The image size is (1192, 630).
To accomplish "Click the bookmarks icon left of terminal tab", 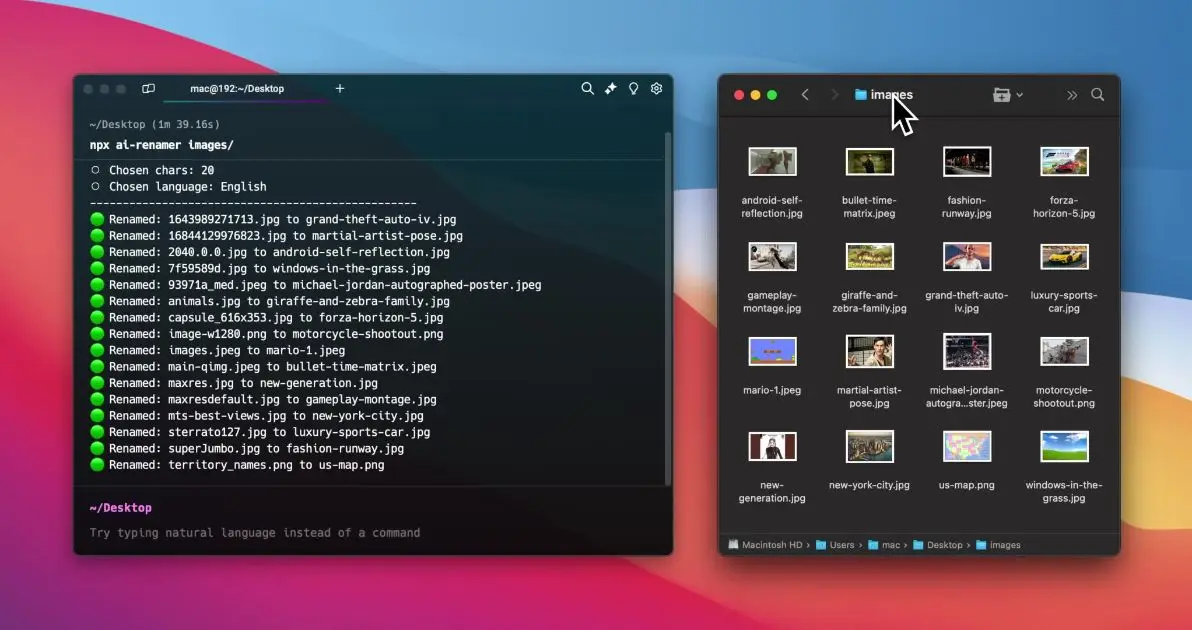I will [148, 88].
